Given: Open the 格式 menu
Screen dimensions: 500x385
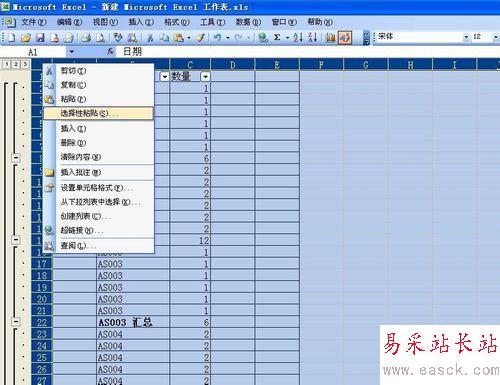Looking at the screenshot, I should (x=177, y=22).
